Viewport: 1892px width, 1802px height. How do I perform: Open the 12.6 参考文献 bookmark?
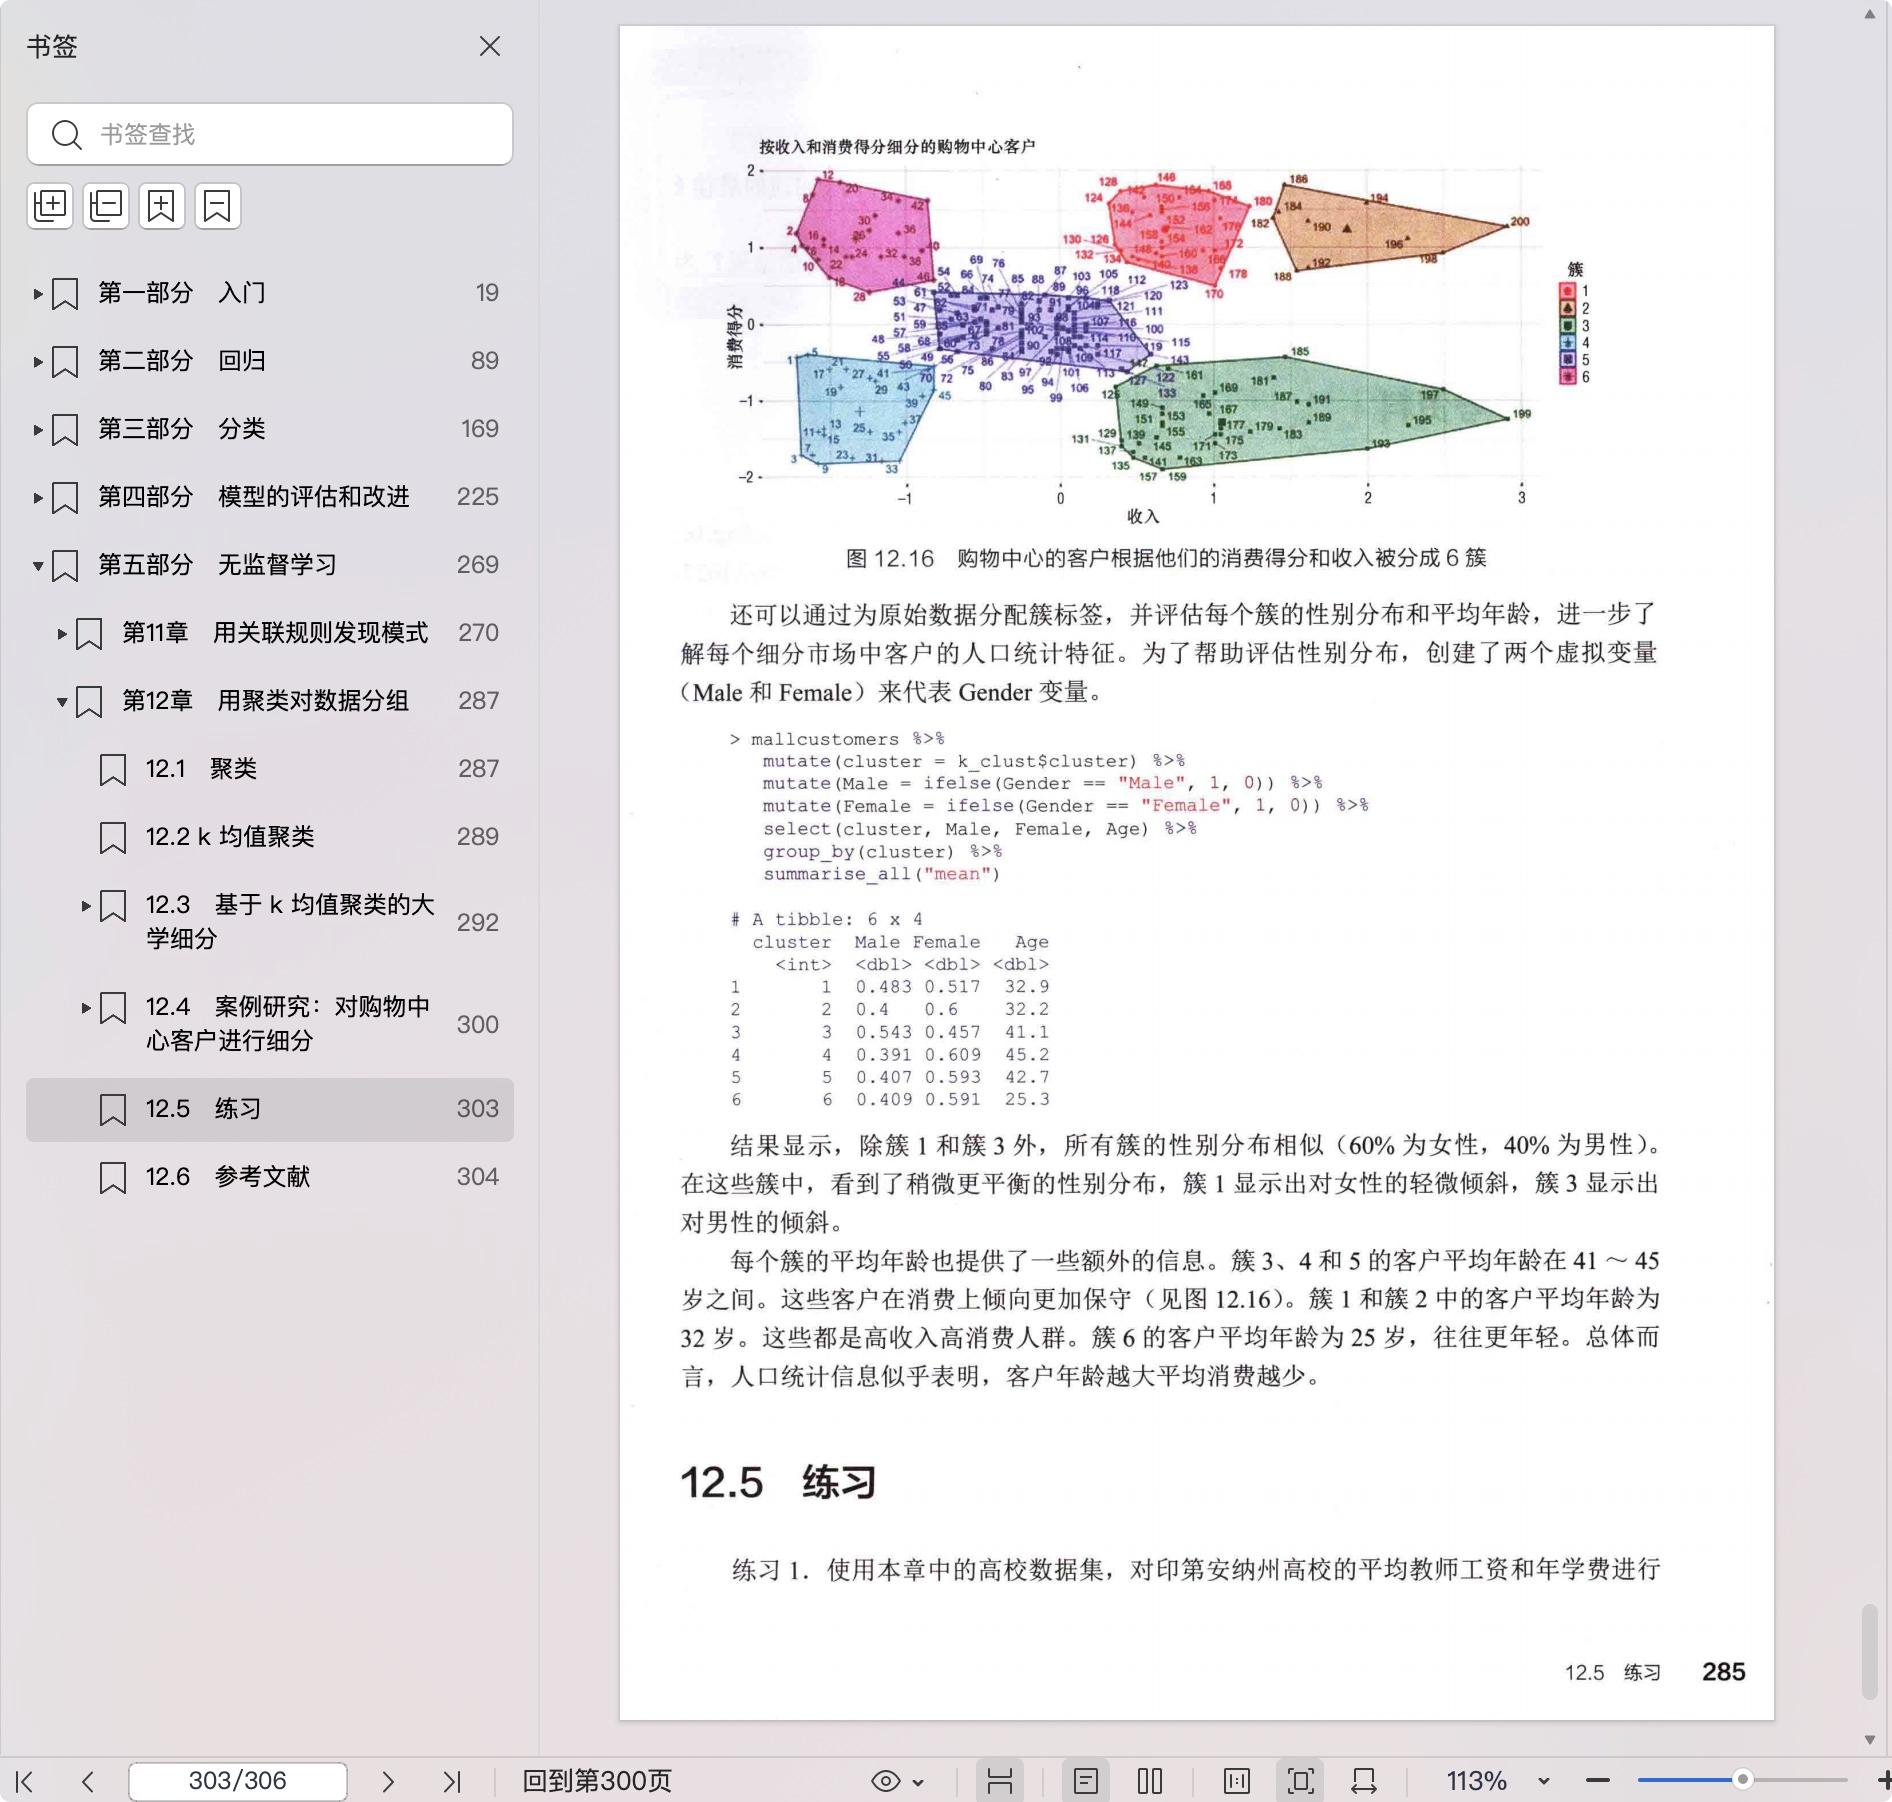(x=262, y=1177)
